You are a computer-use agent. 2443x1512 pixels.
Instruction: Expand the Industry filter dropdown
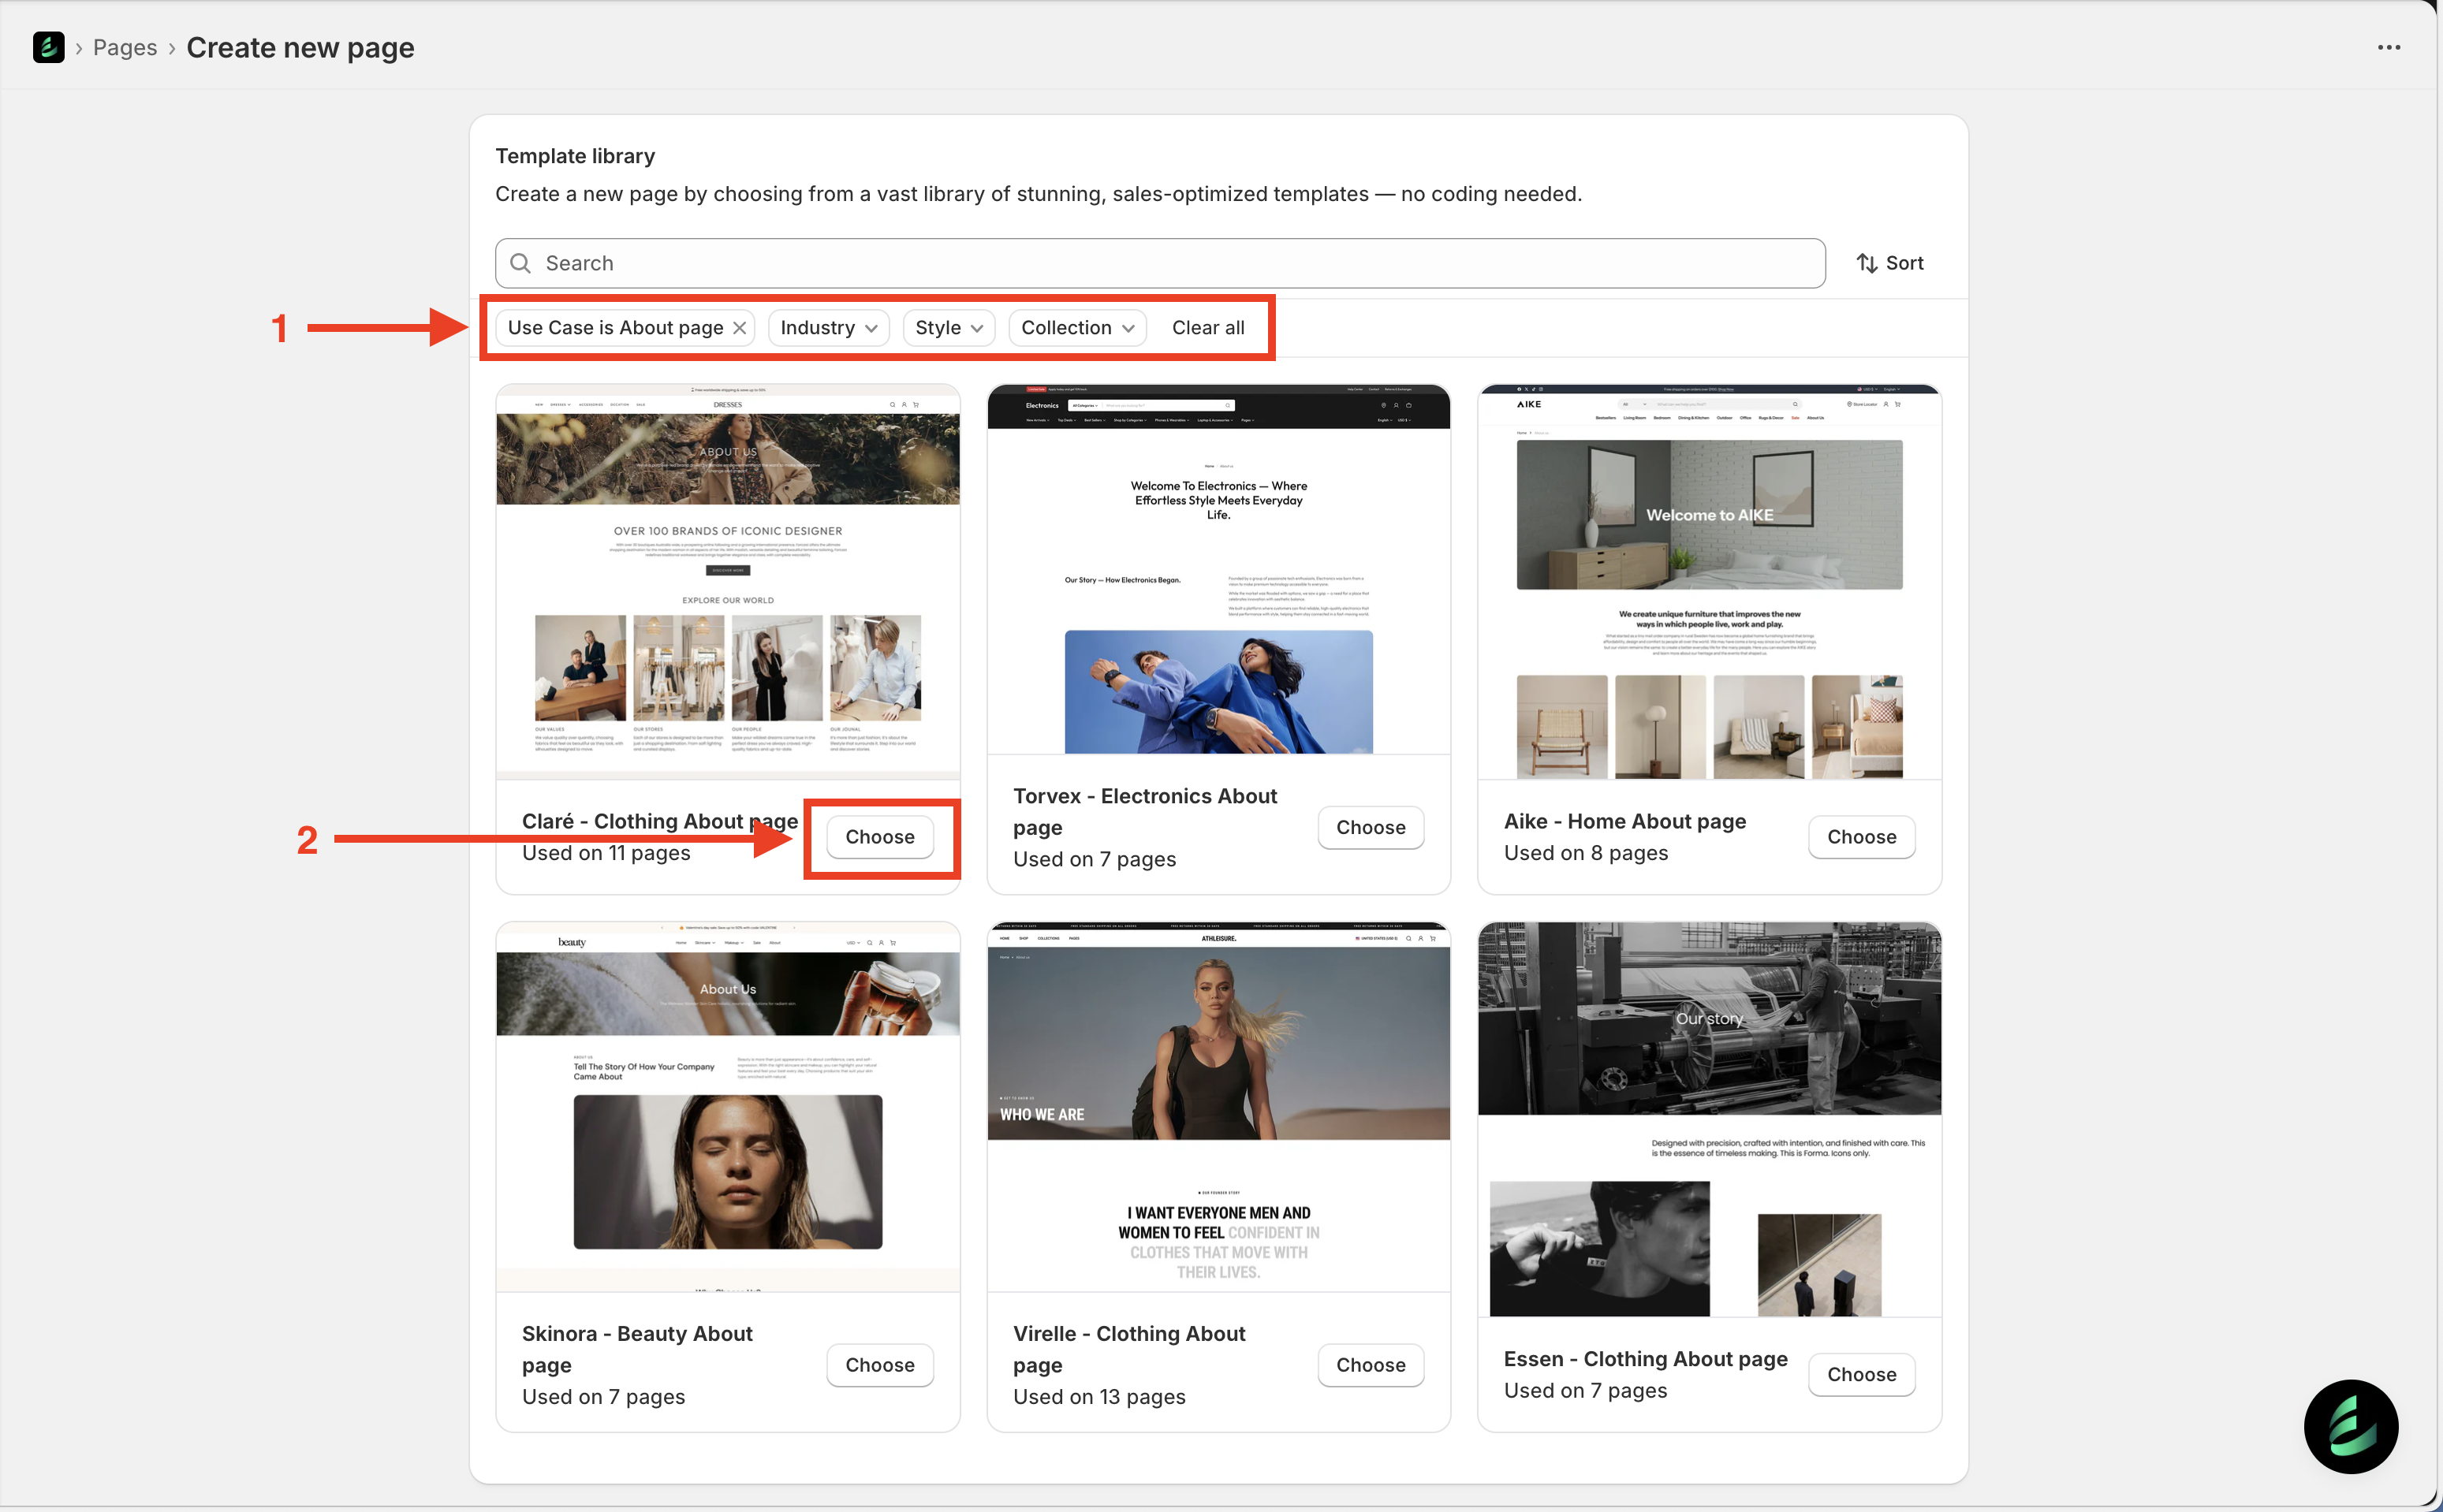pyautogui.click(x=828, y=328)
